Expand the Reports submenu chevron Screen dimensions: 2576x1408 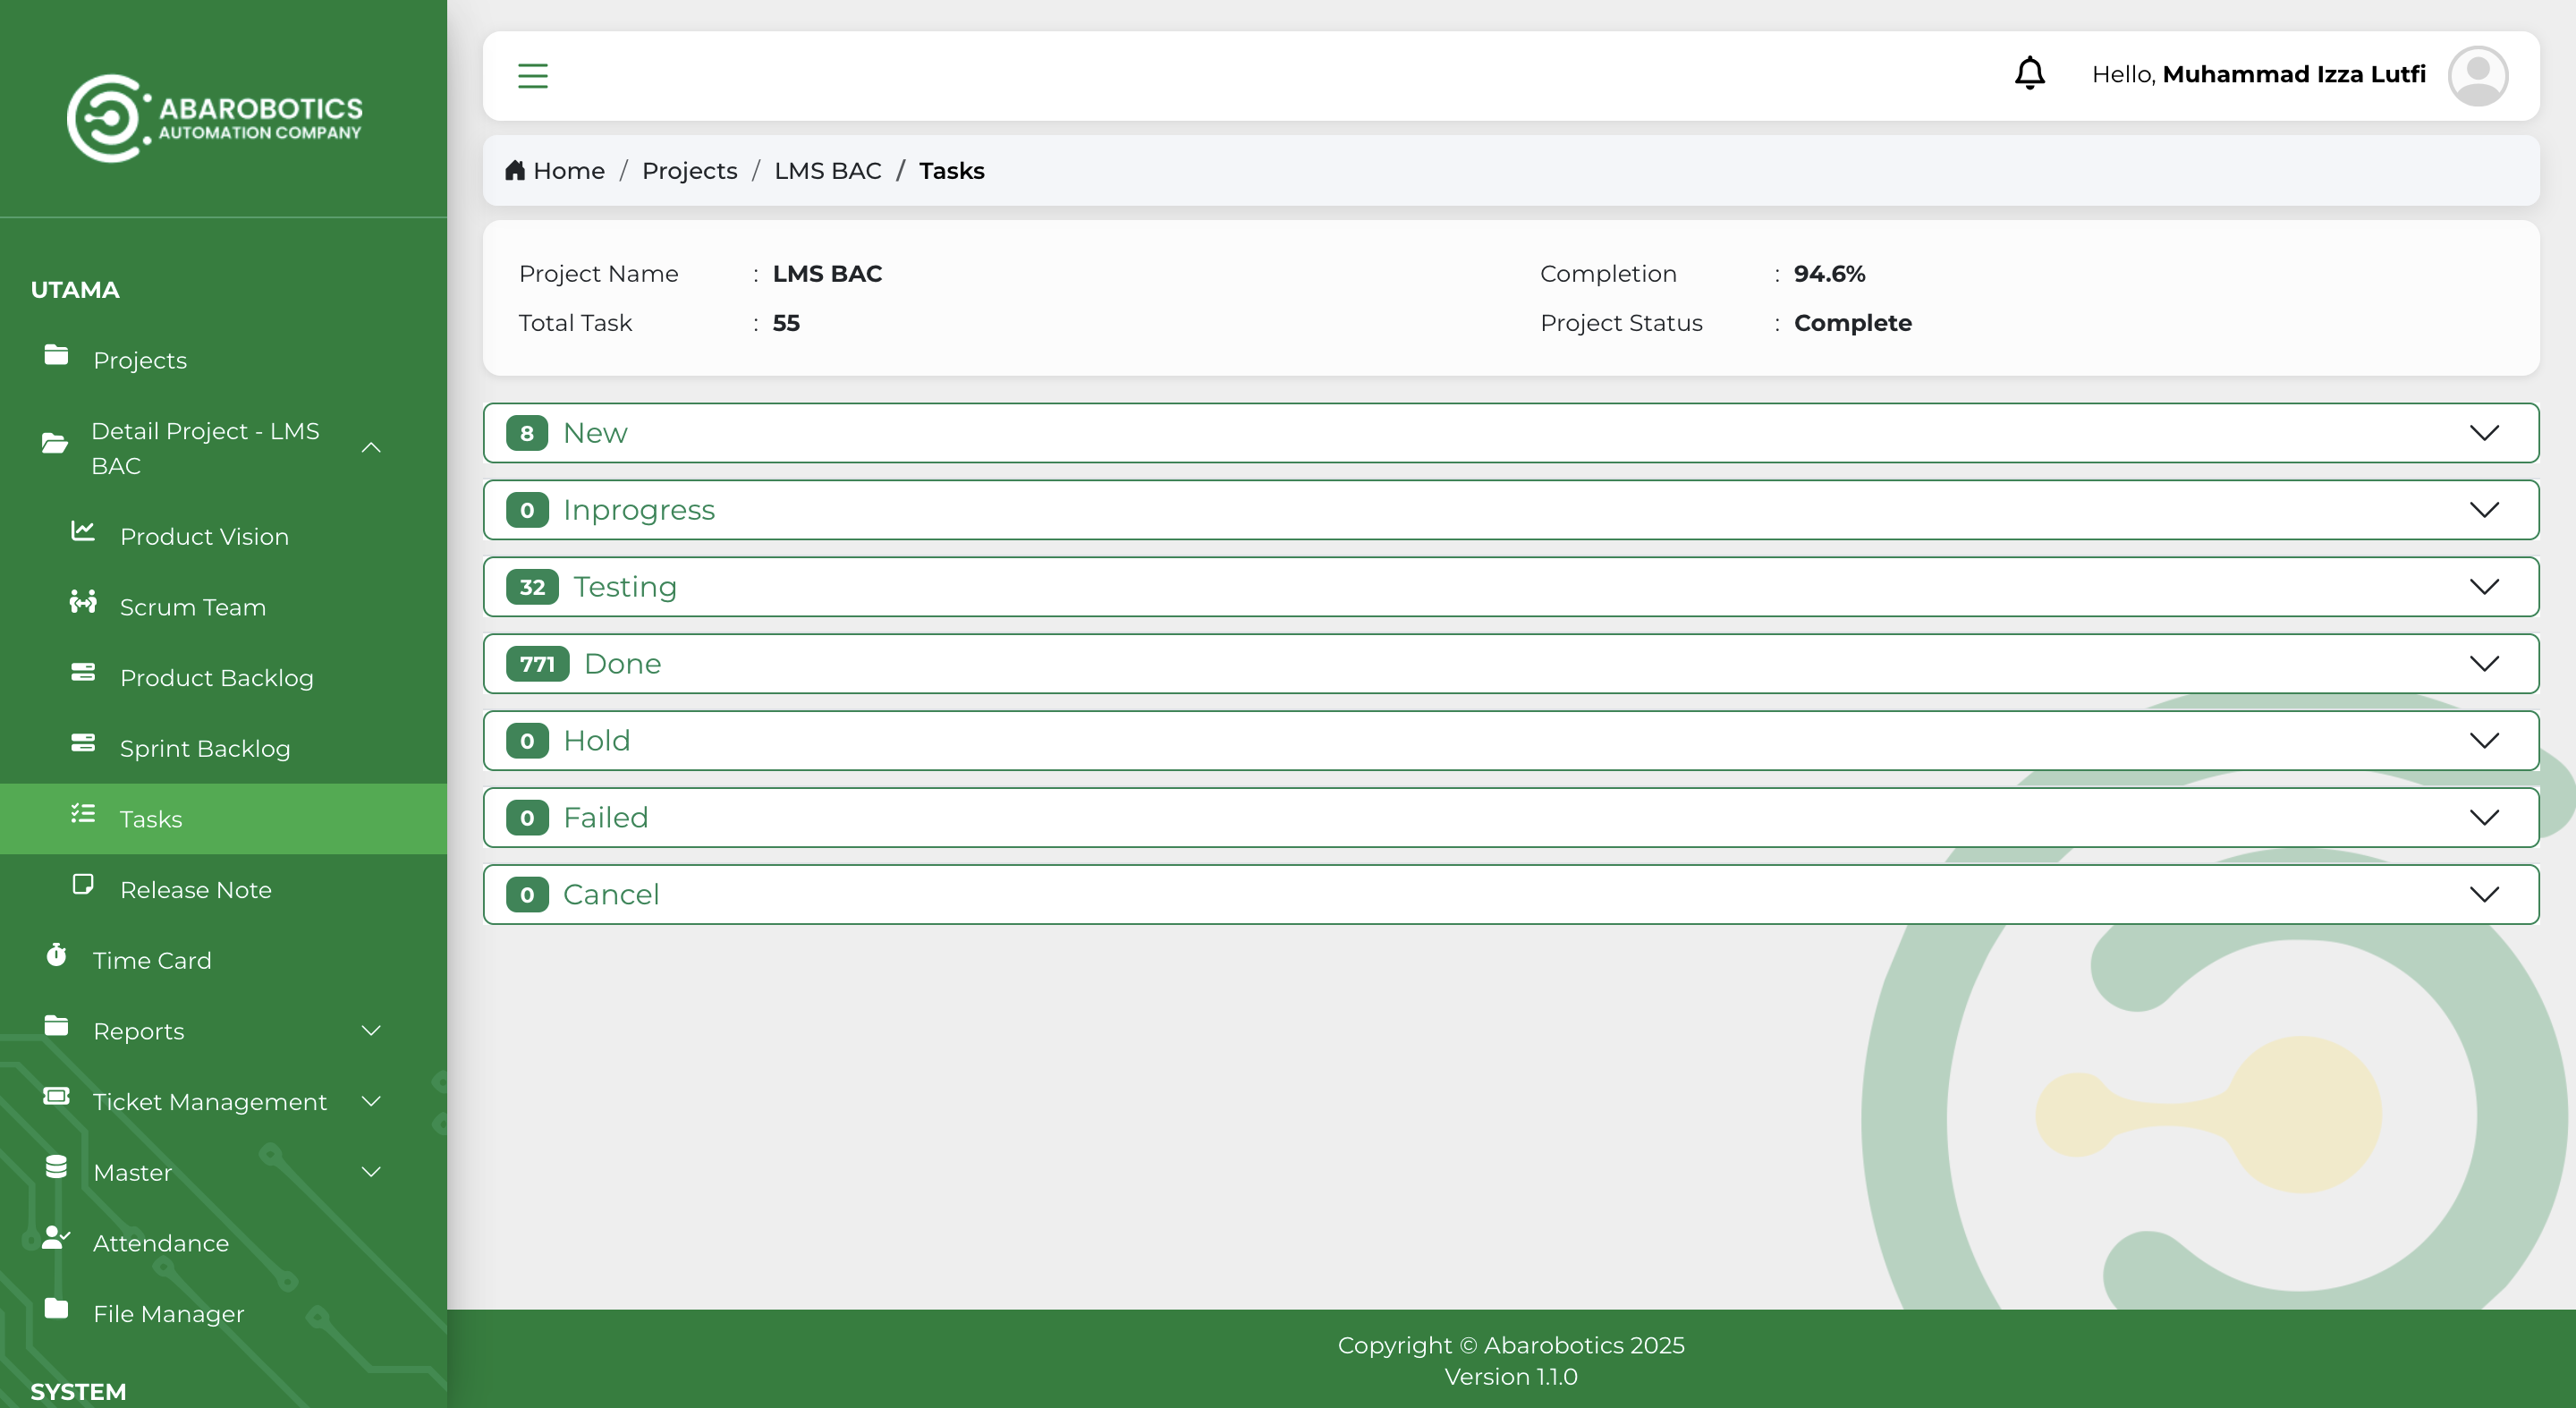point(371,1031)
